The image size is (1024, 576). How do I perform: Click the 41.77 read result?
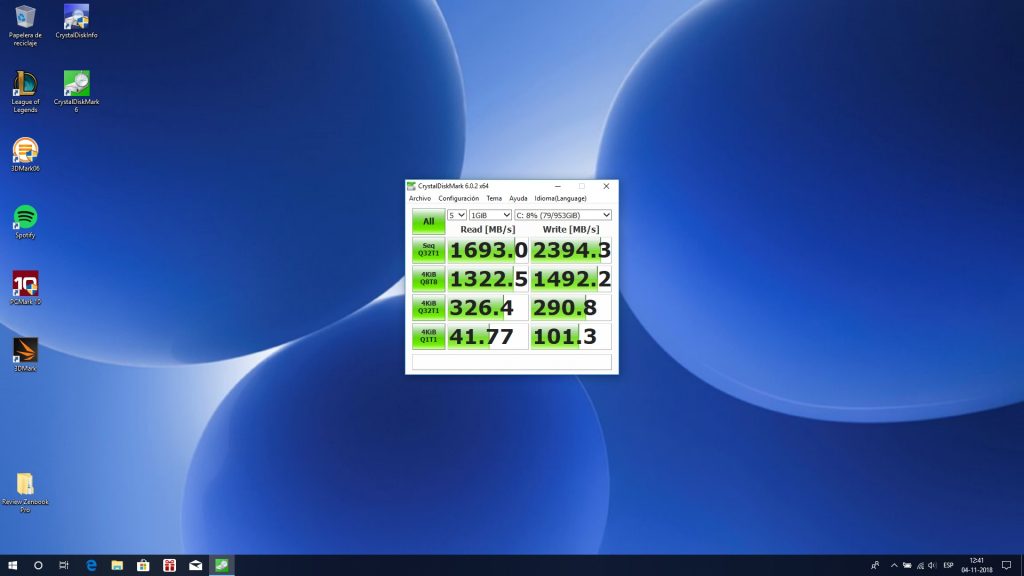click(487, 336)
